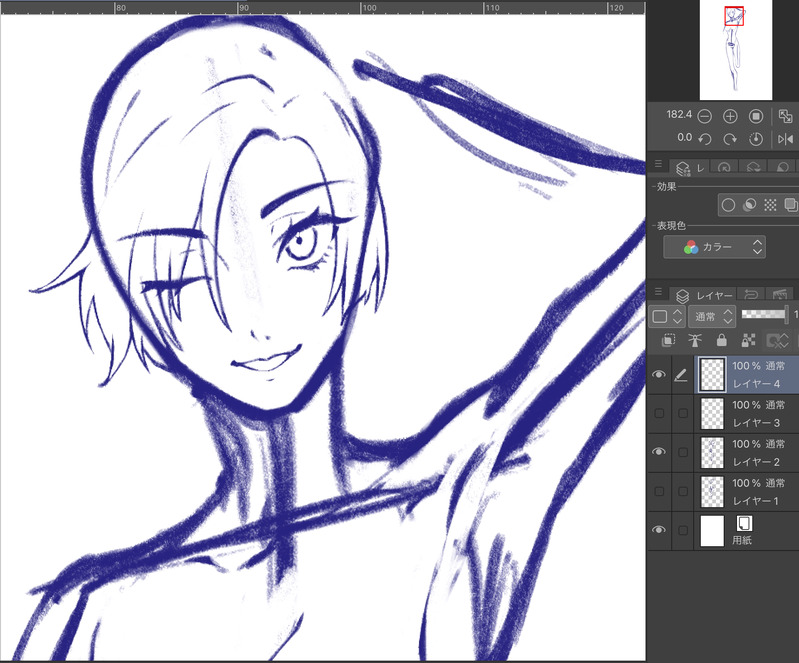Viewport: 799px width, 663px height.
Task: Rotate canvas right (clockwise arrow)
Action: point(730,139)
